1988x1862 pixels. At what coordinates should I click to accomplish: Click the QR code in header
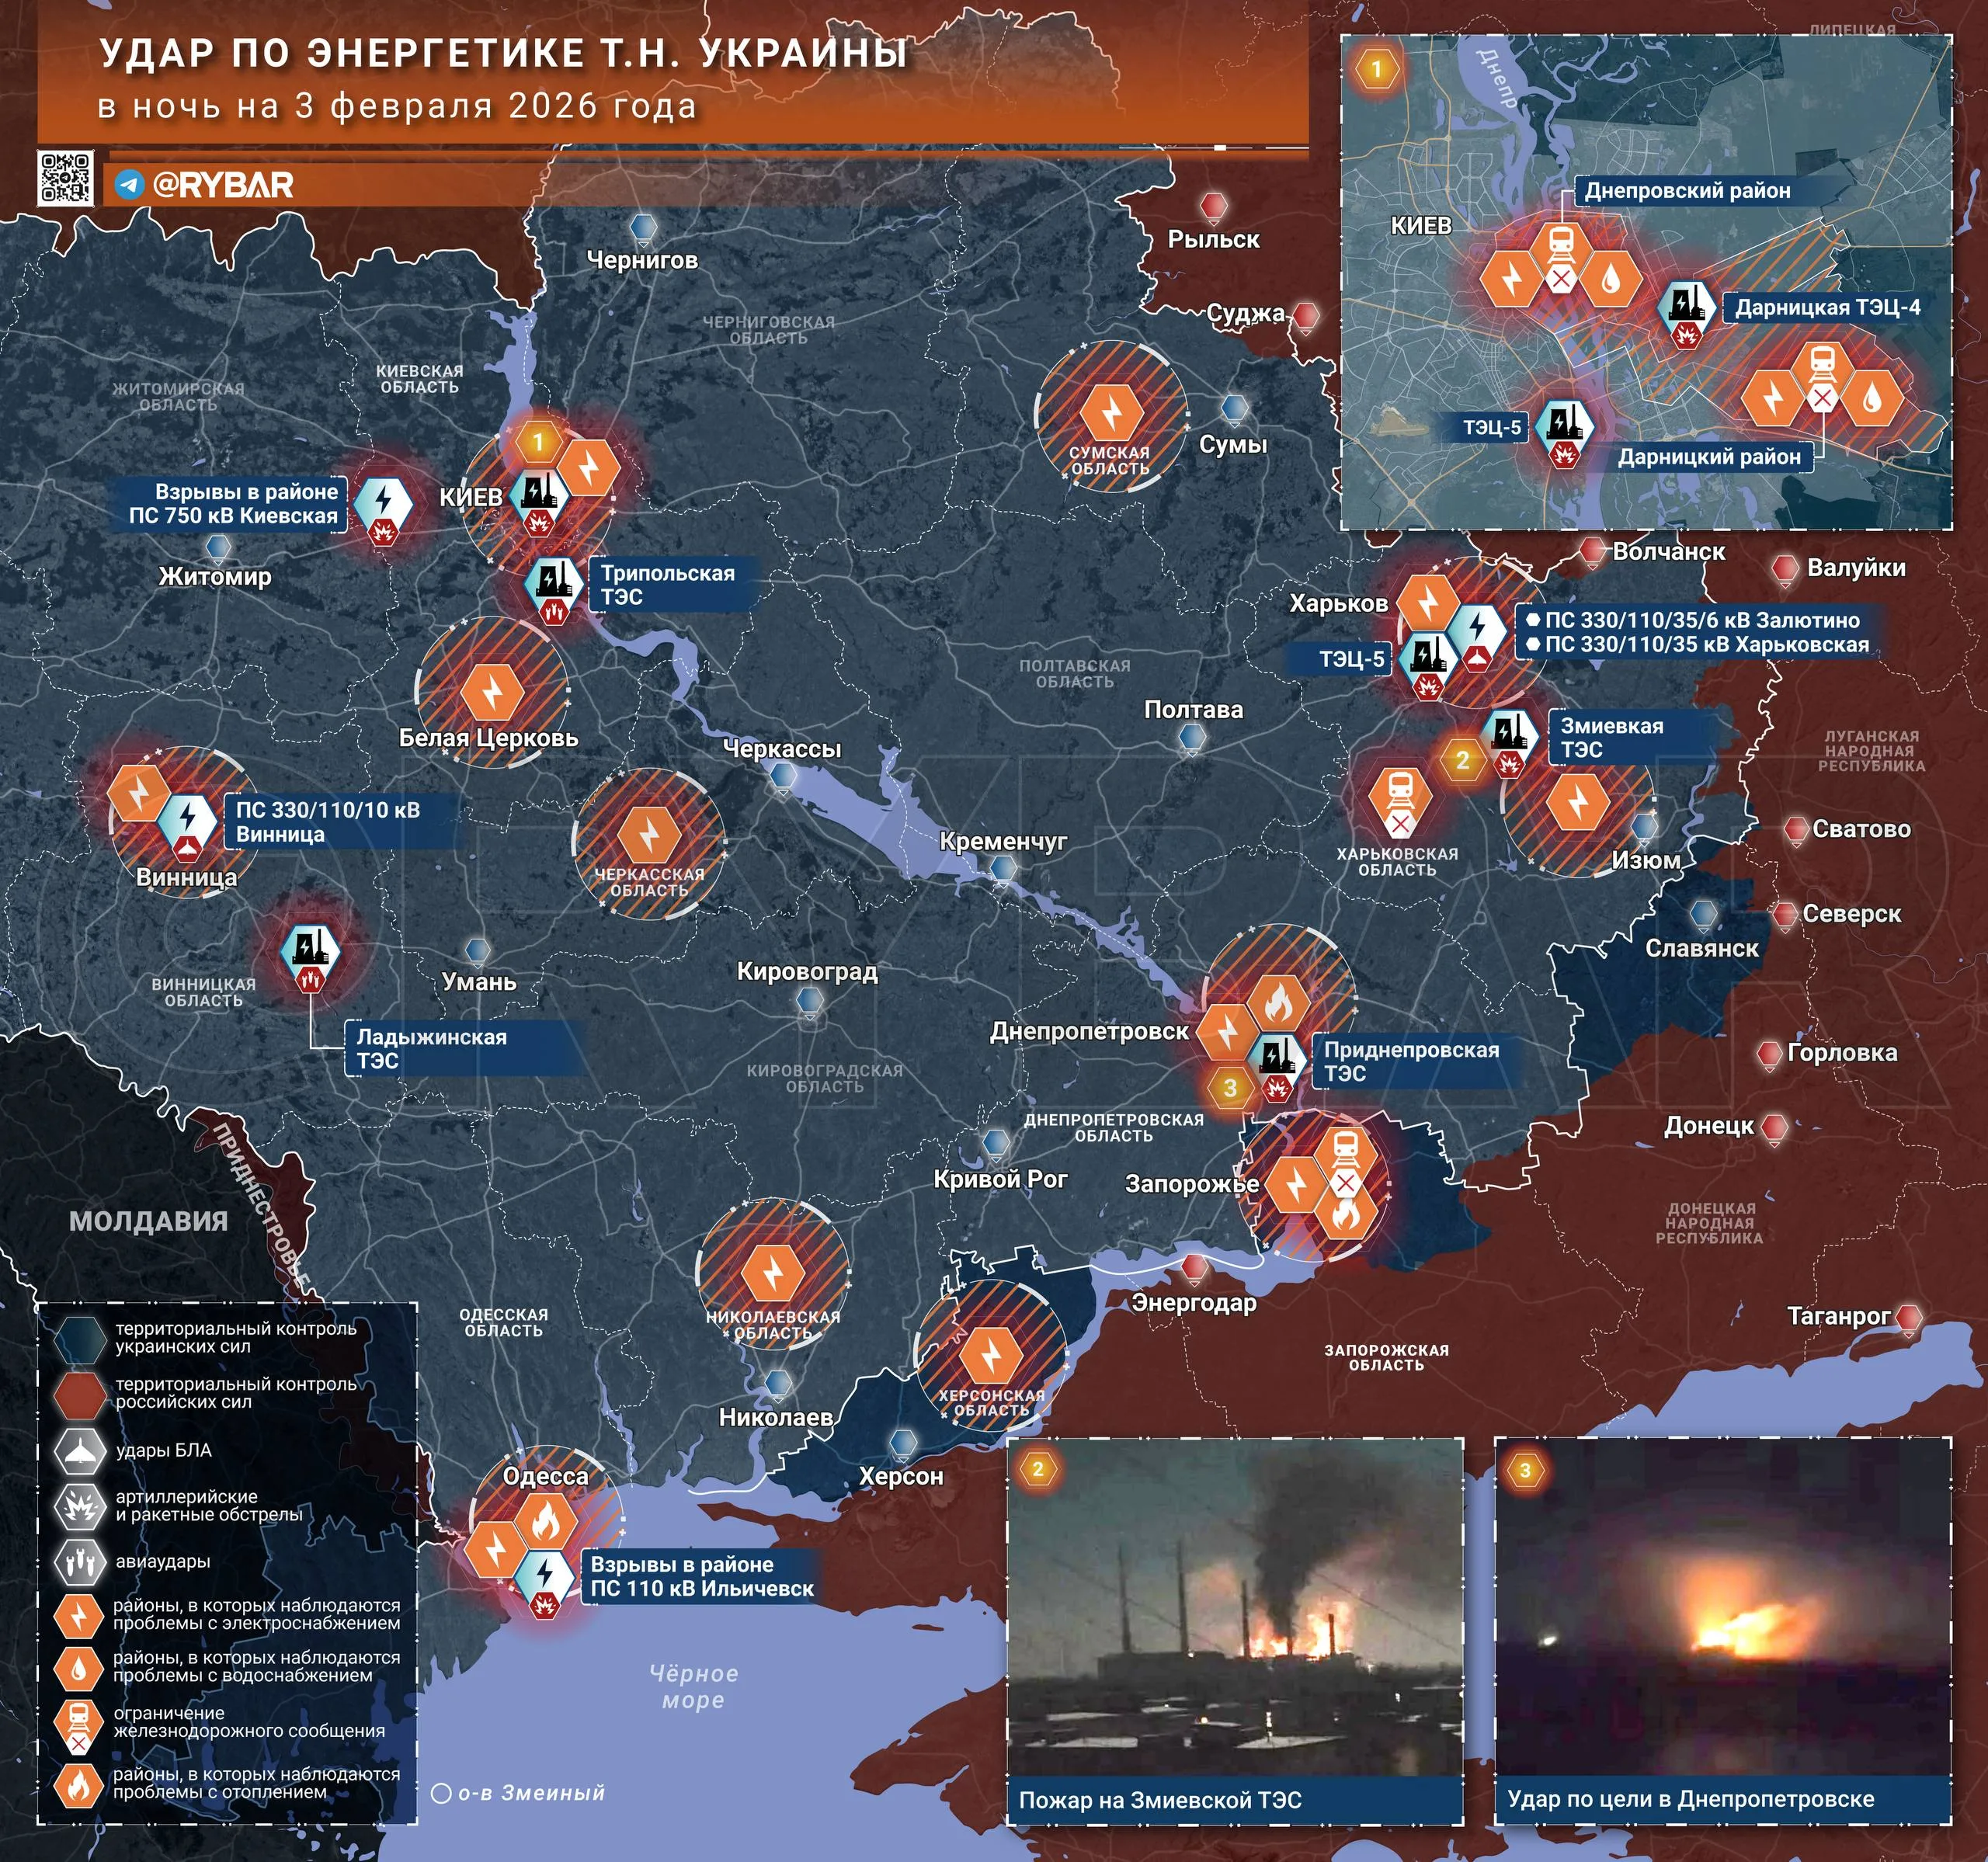pos(65,178)
